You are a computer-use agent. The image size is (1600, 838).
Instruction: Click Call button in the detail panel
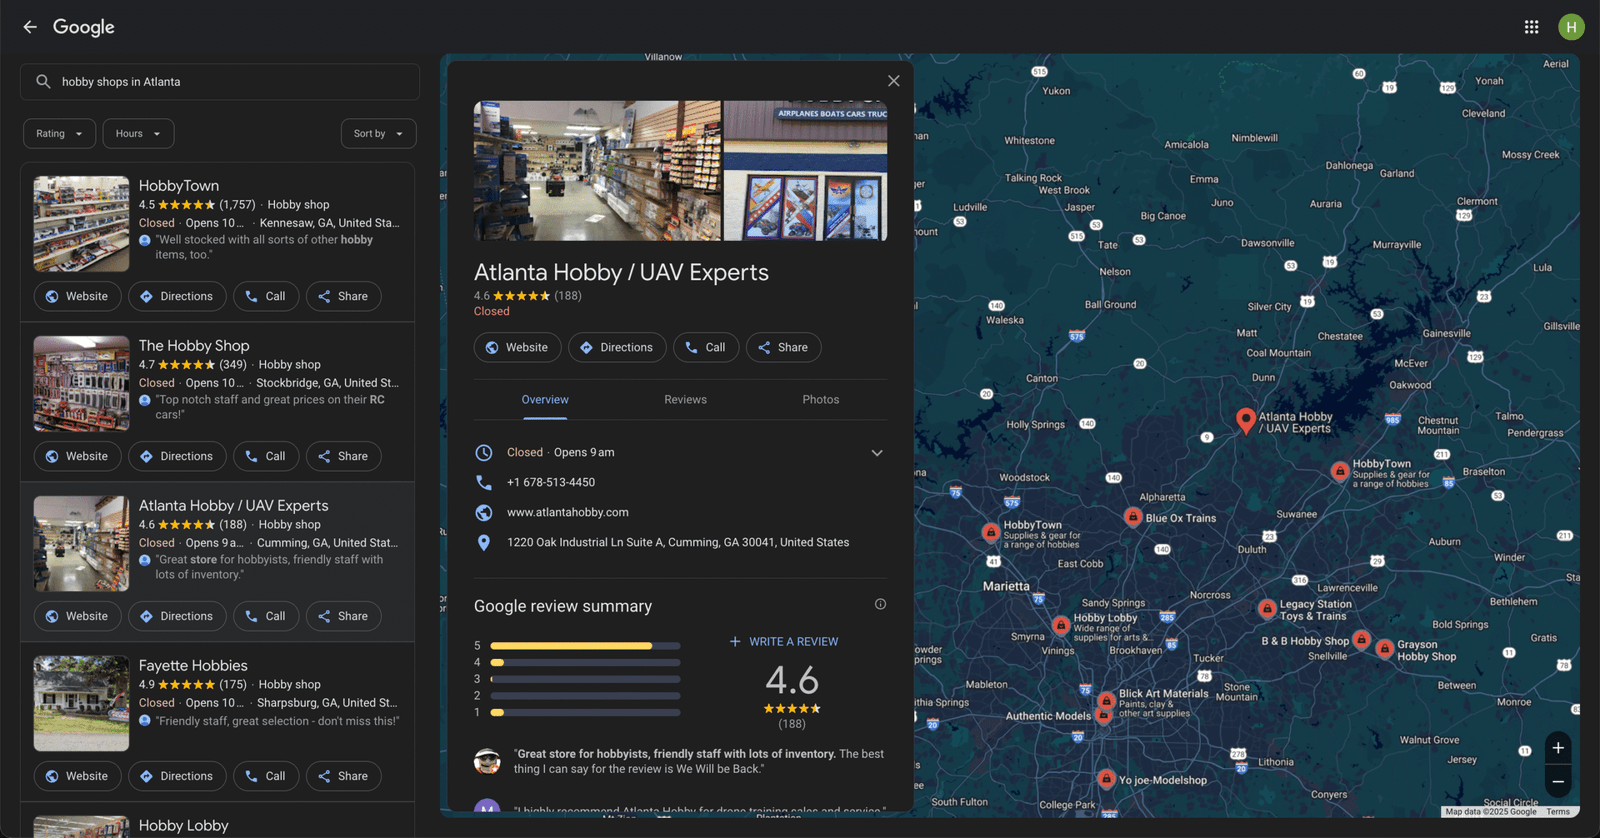coord(706,347)
